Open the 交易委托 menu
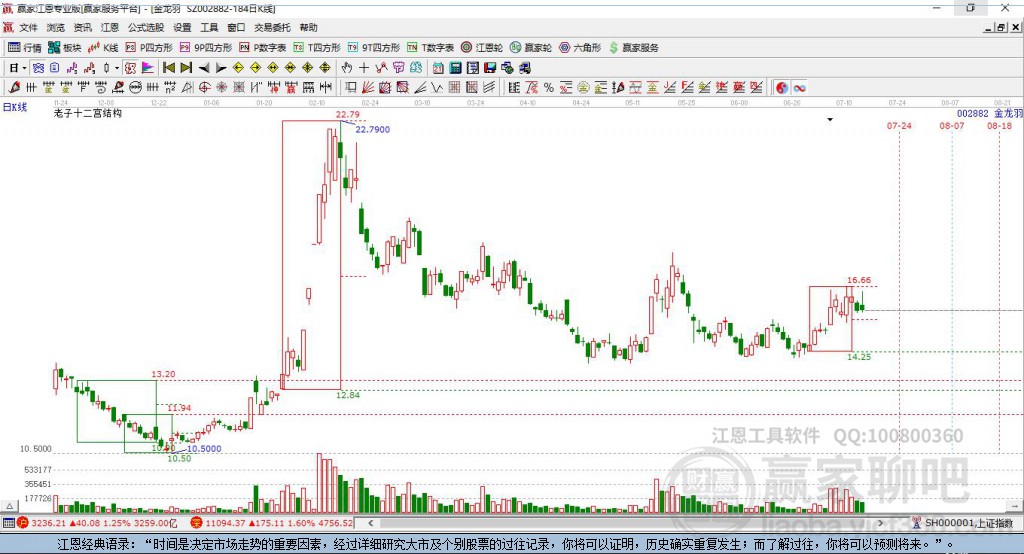Screen dimensions: 1024x554 pyautogui.click(x=272, y=27)
